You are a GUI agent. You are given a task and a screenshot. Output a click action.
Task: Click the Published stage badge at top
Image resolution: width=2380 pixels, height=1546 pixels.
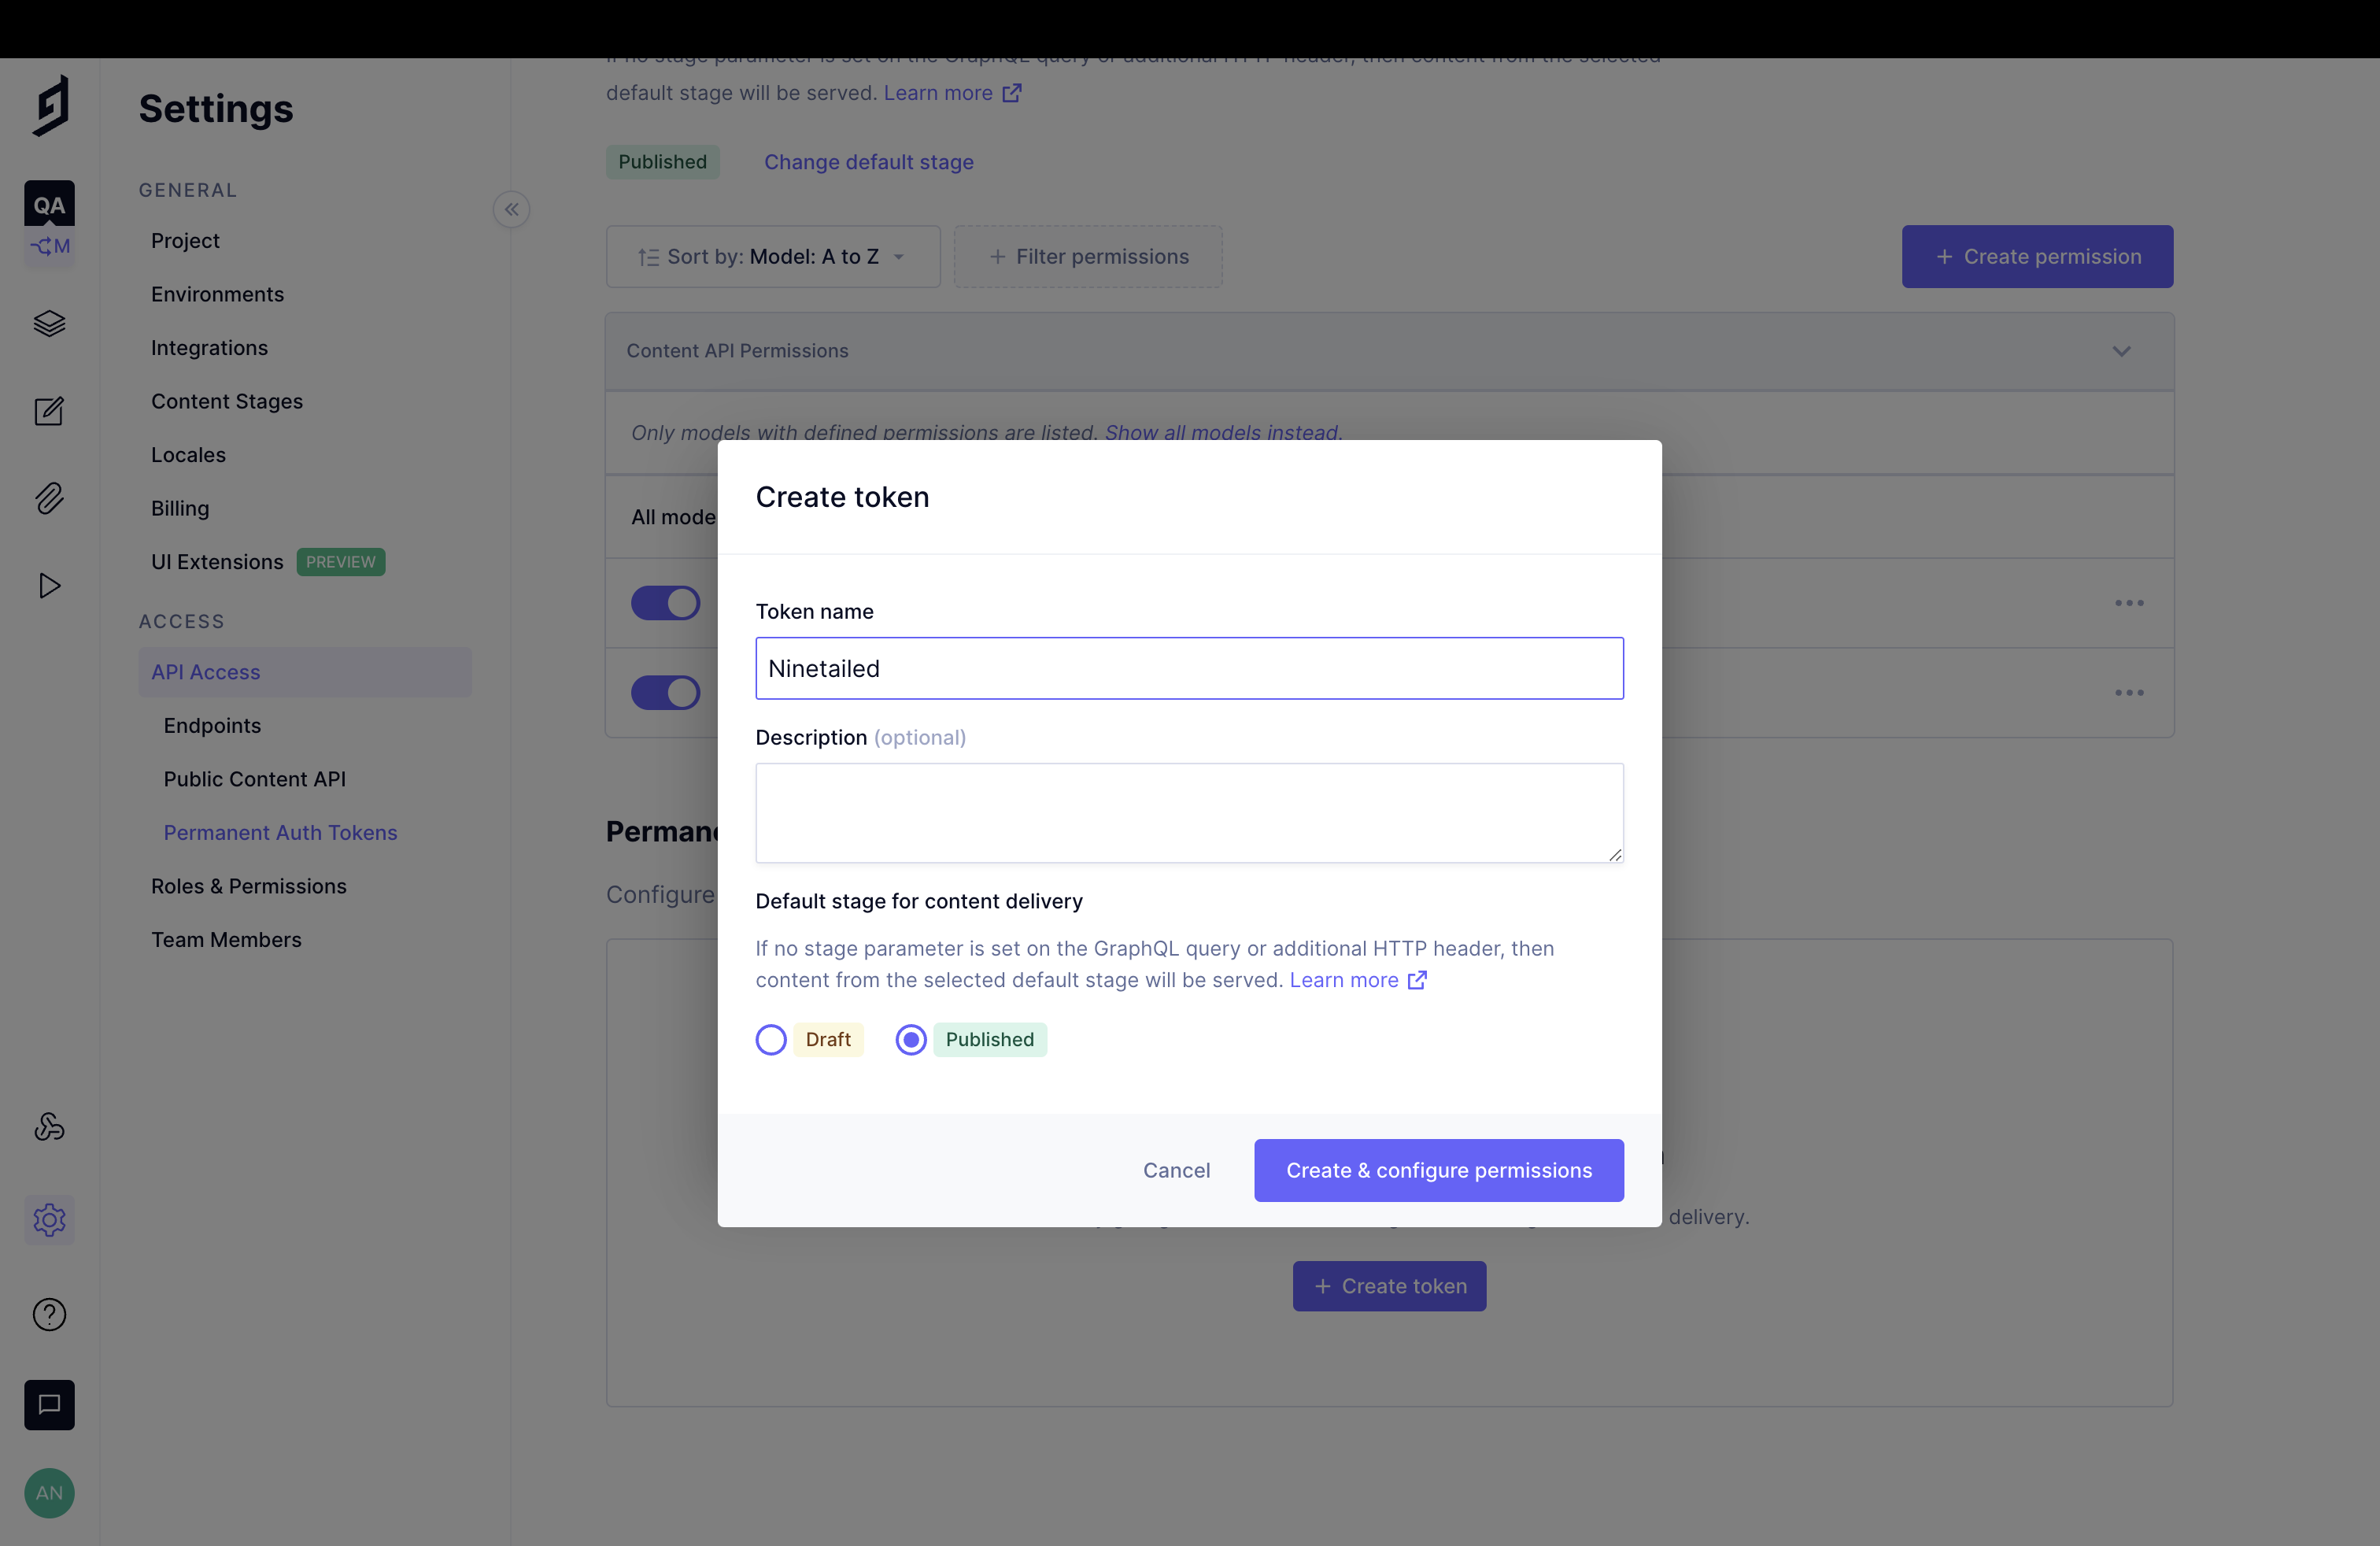click(662, 162)
